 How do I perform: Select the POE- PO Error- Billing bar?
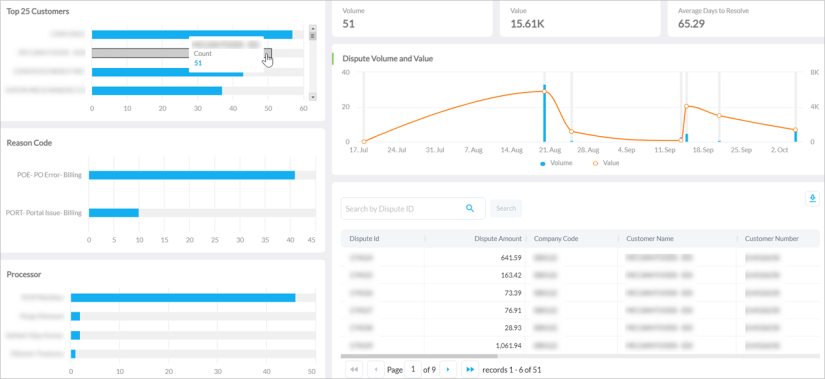point(192,175)
